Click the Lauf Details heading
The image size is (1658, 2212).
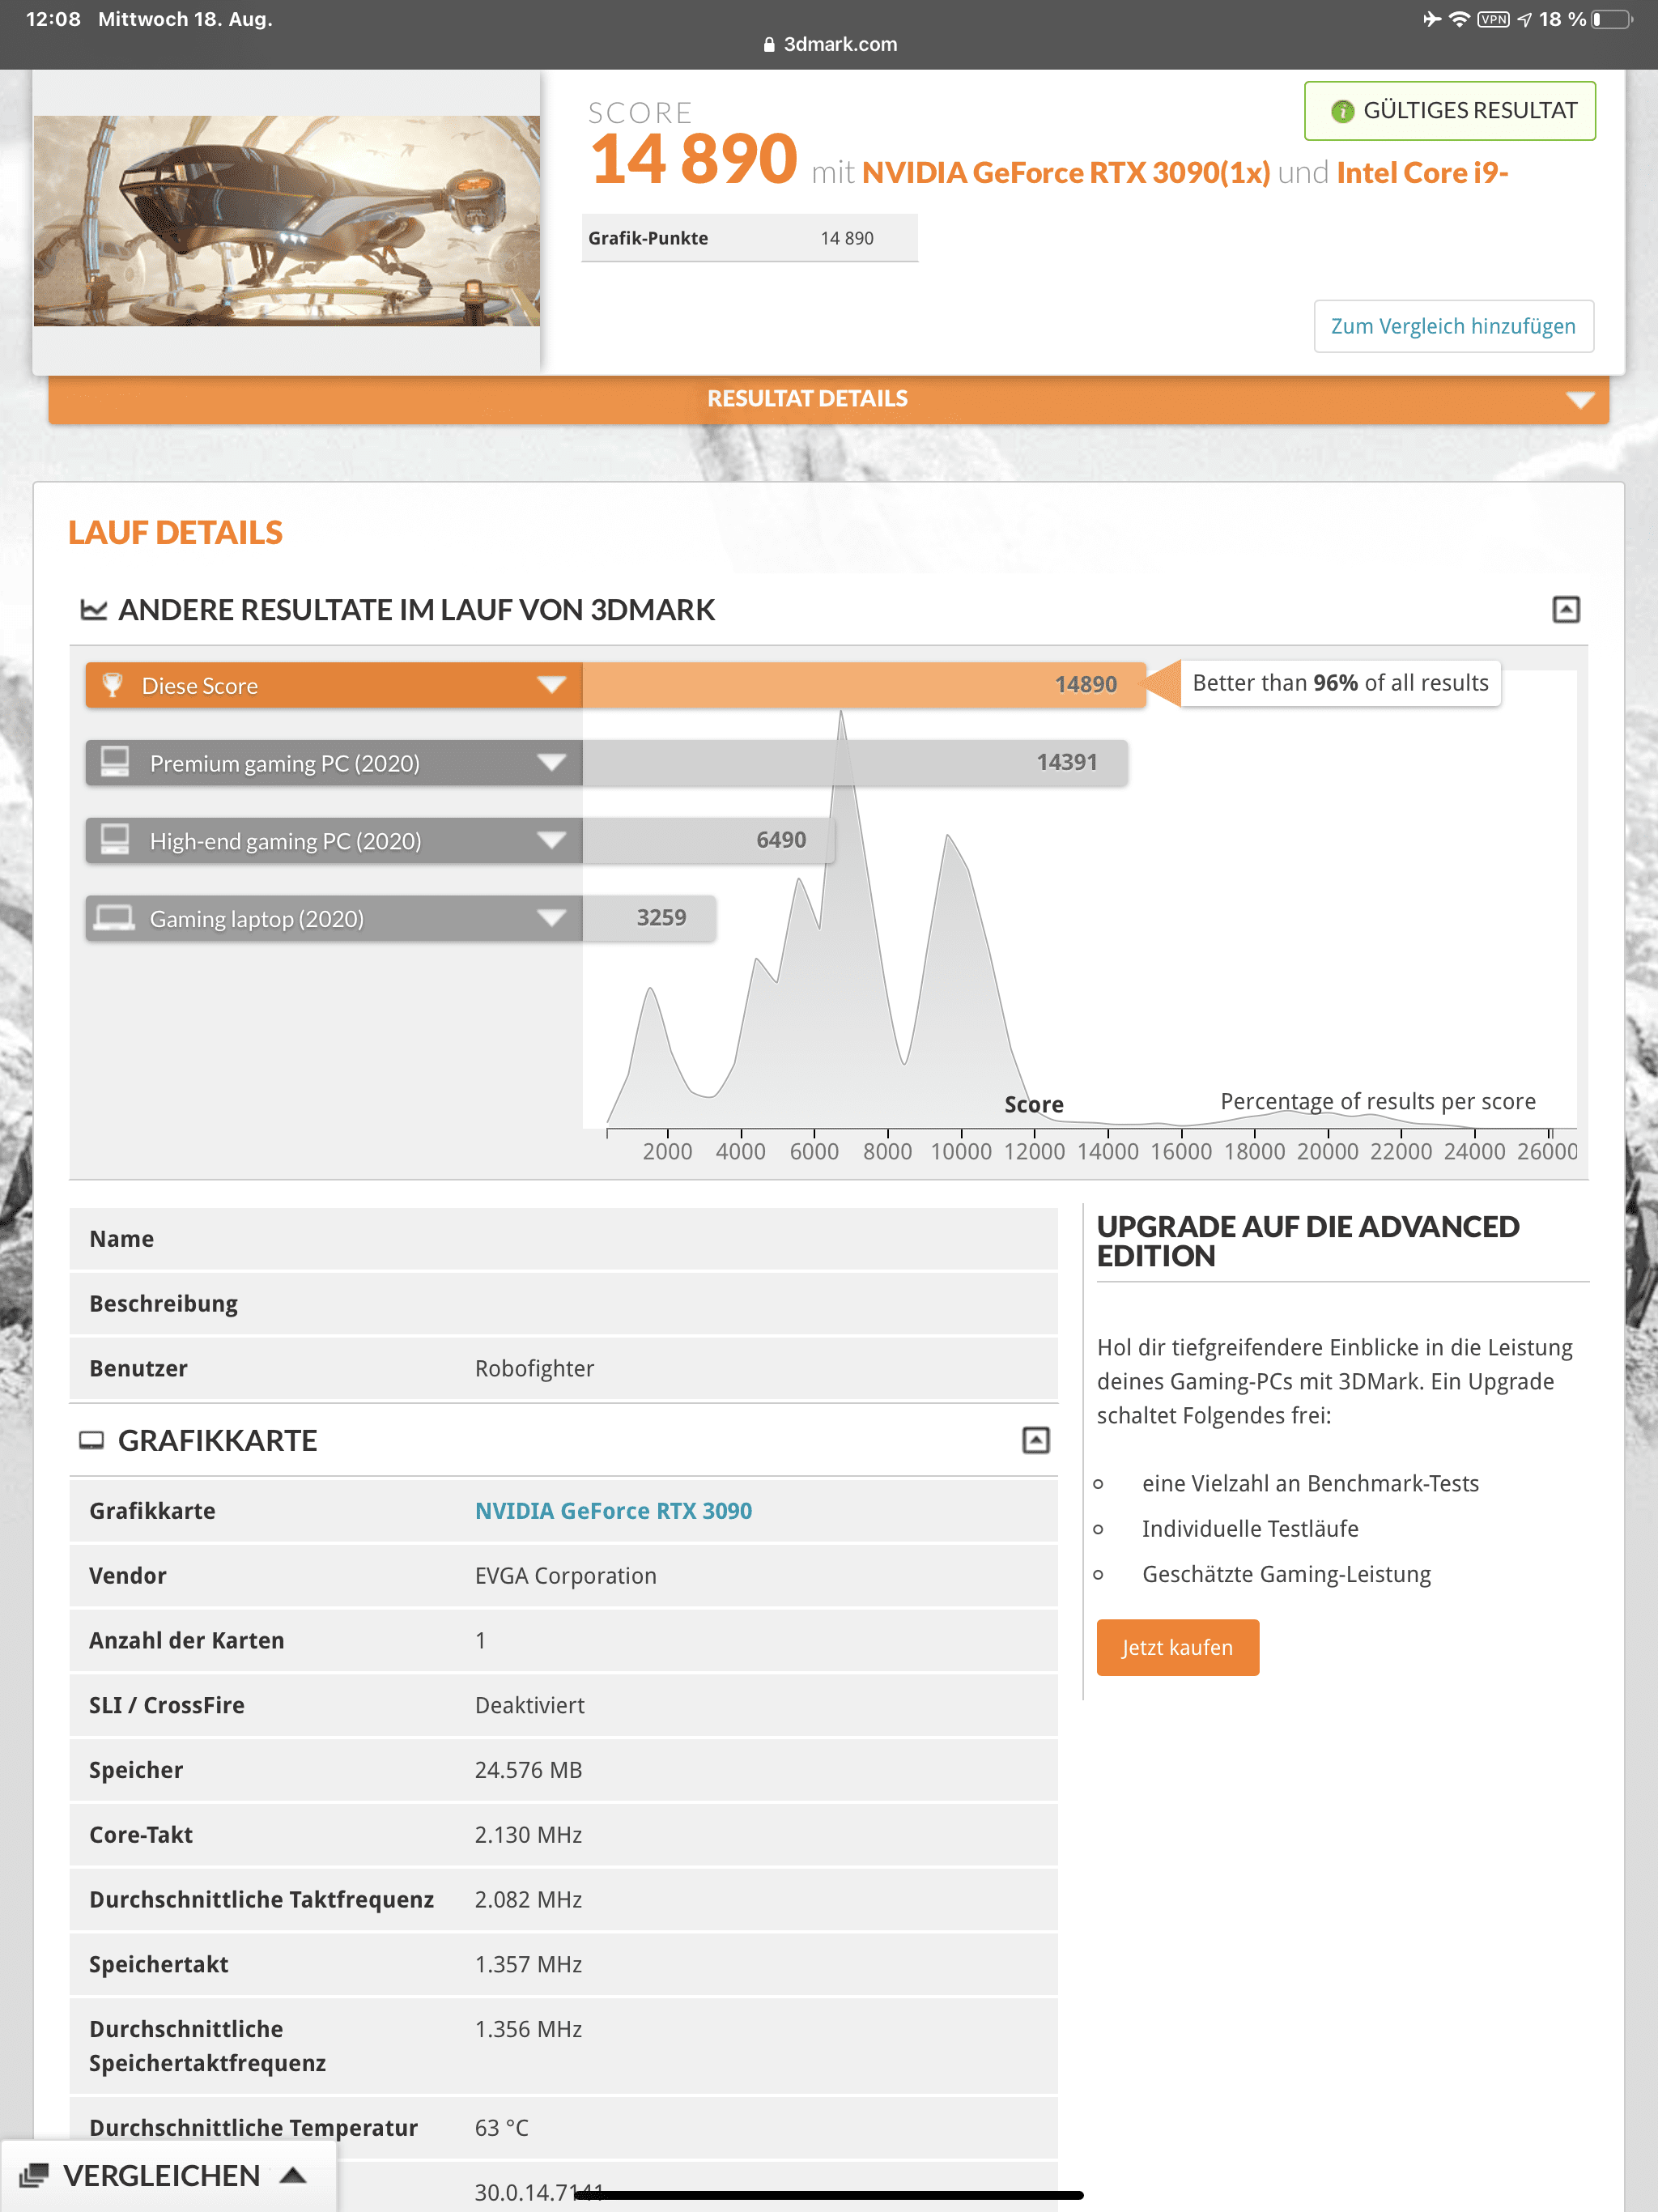coord(175,533)
